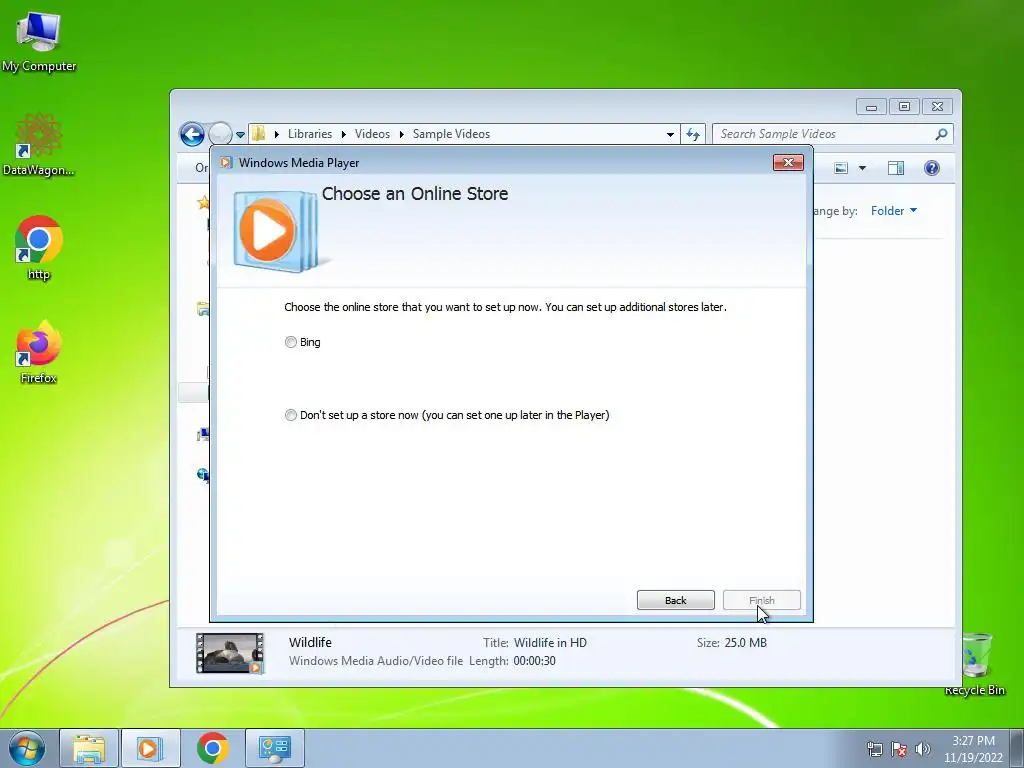Click the Explorer Forward navigation arrow
The height and width of the screenshot is (768, 1024).
click(x=220, y=134)
